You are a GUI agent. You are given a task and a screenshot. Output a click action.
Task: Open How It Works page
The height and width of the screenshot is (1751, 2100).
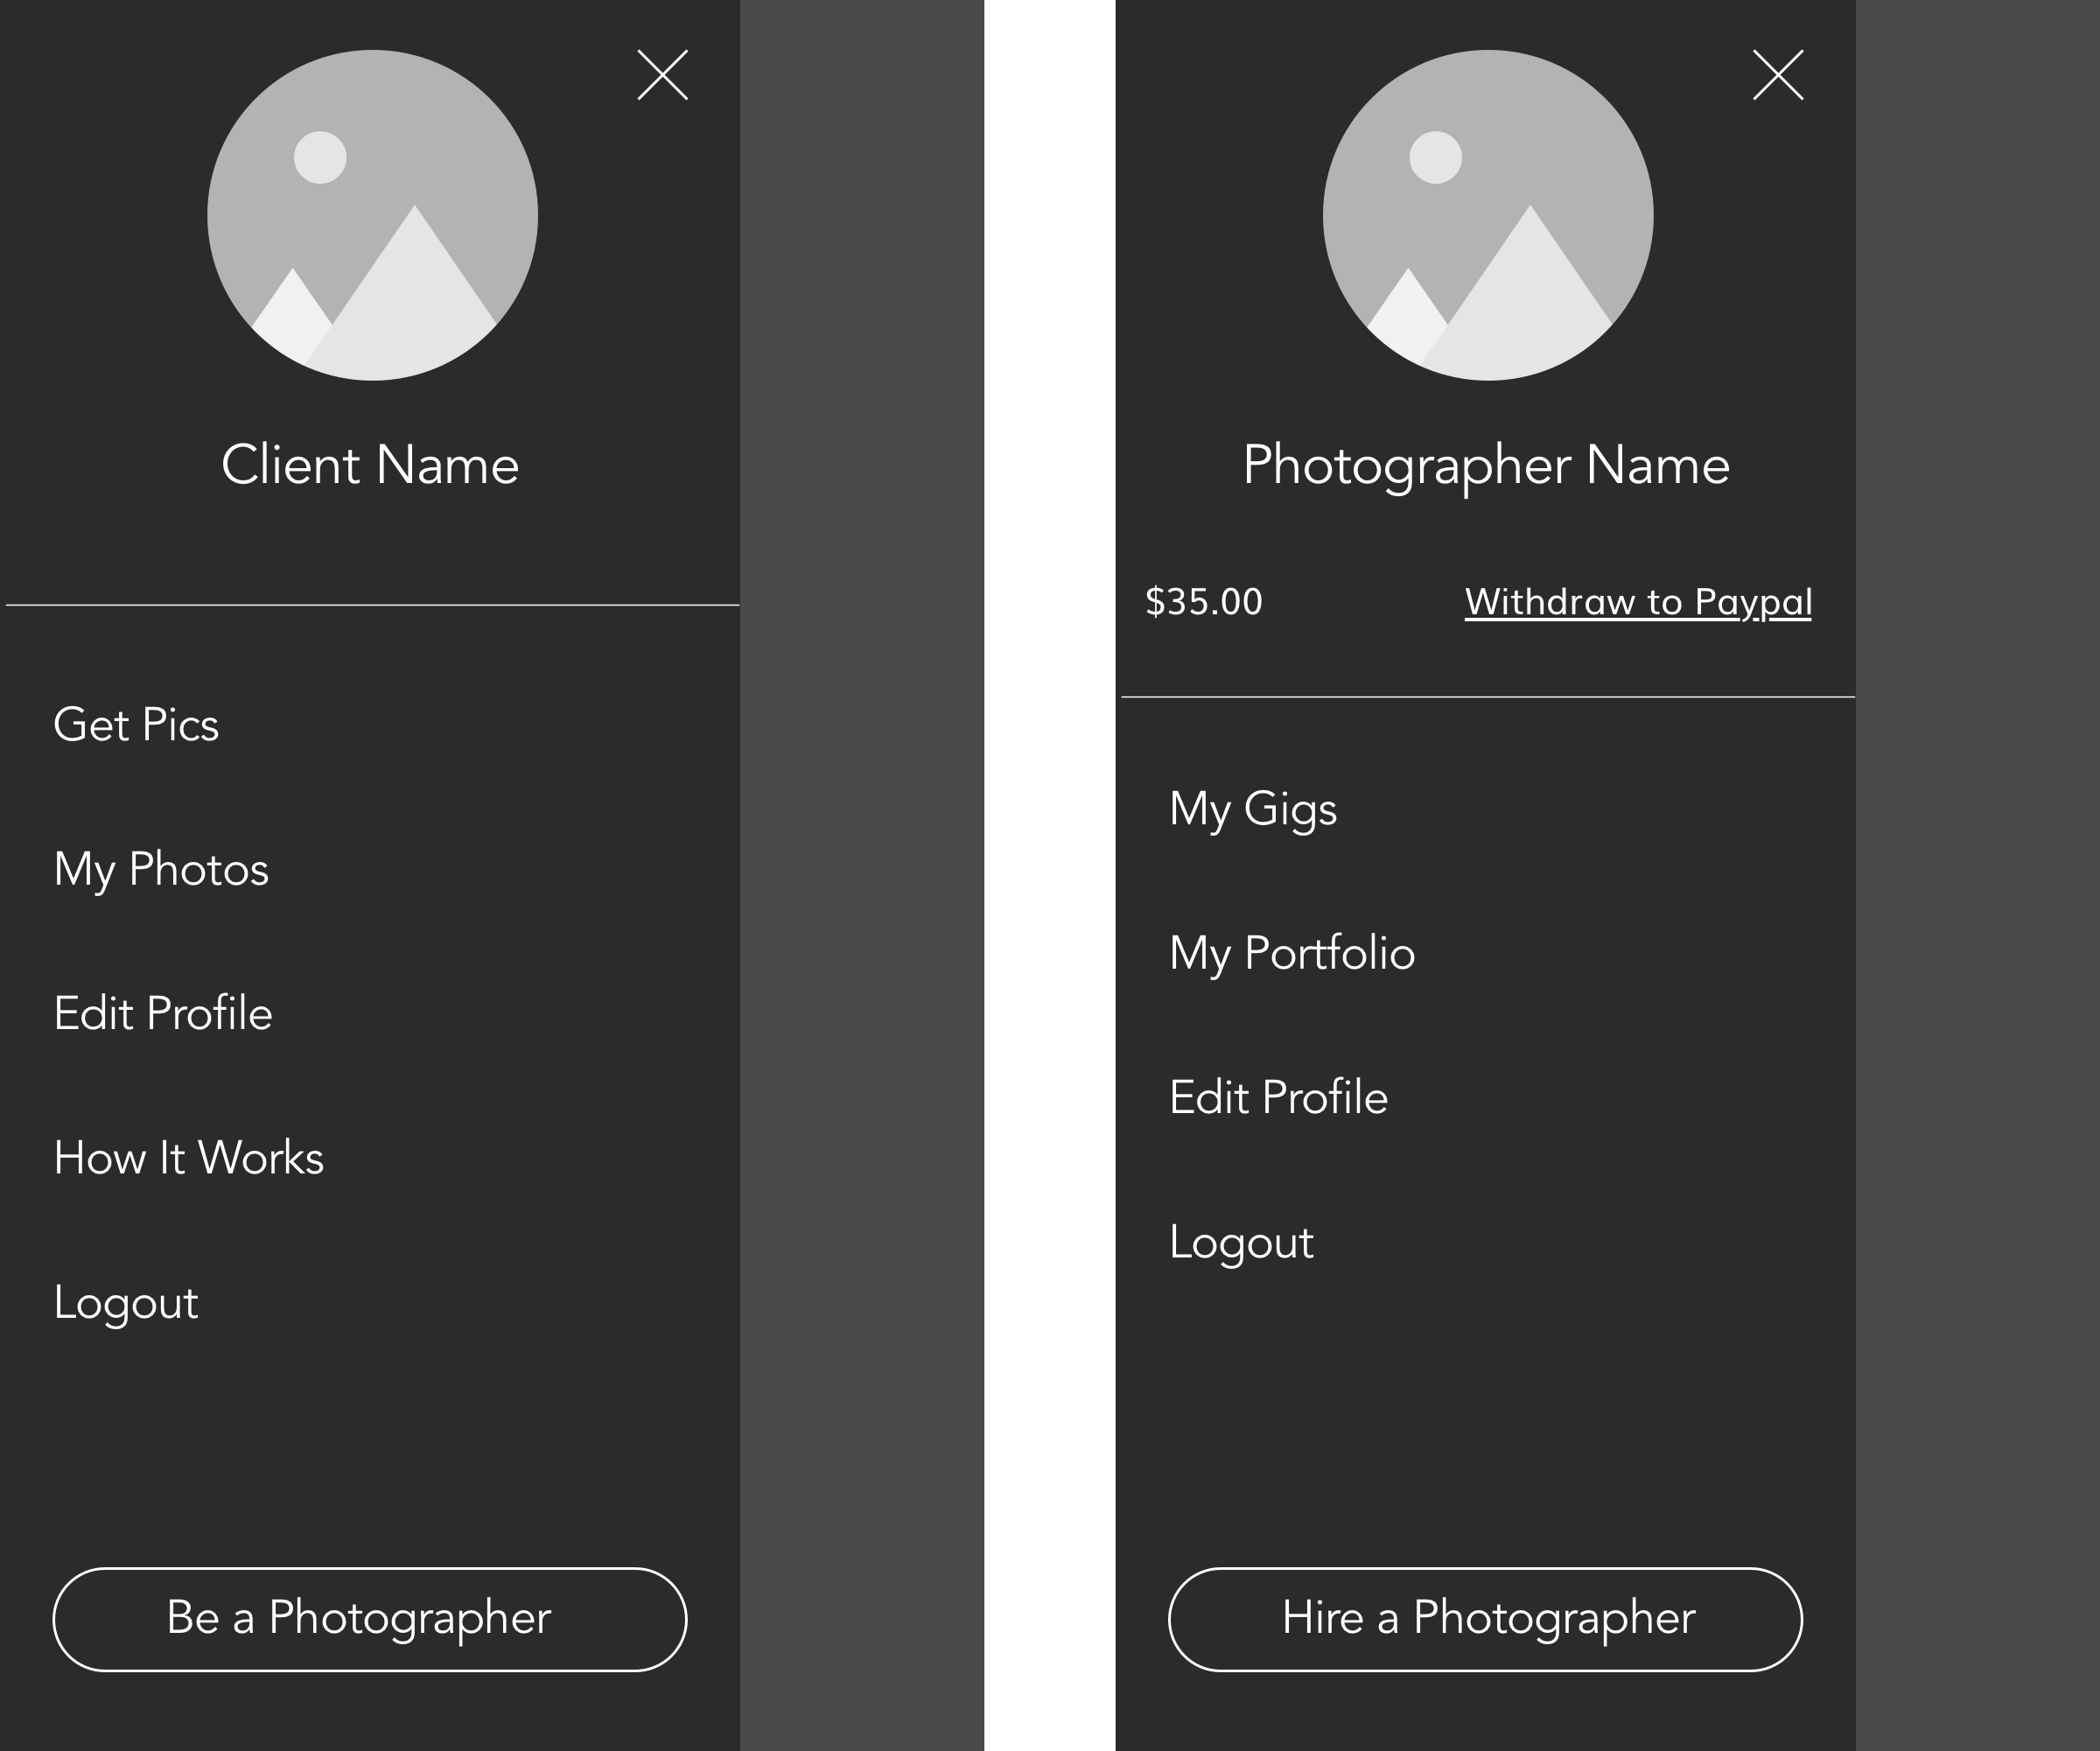[x=189, y=1158]
